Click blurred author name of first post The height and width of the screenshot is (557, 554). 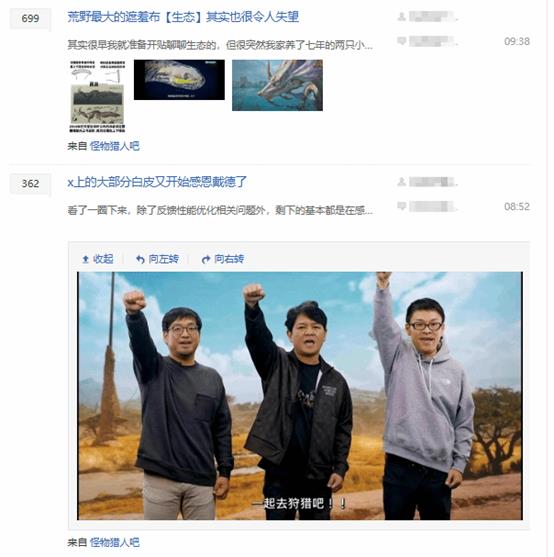[x=433, y=16]
